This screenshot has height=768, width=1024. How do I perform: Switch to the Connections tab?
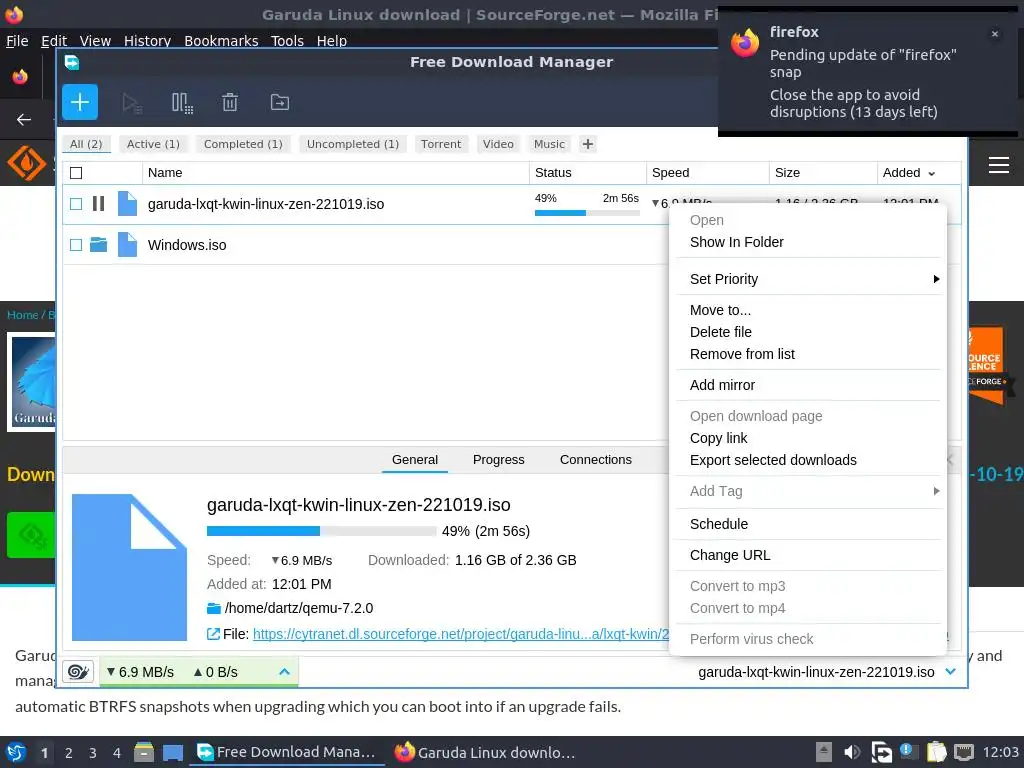coord(596,460)
